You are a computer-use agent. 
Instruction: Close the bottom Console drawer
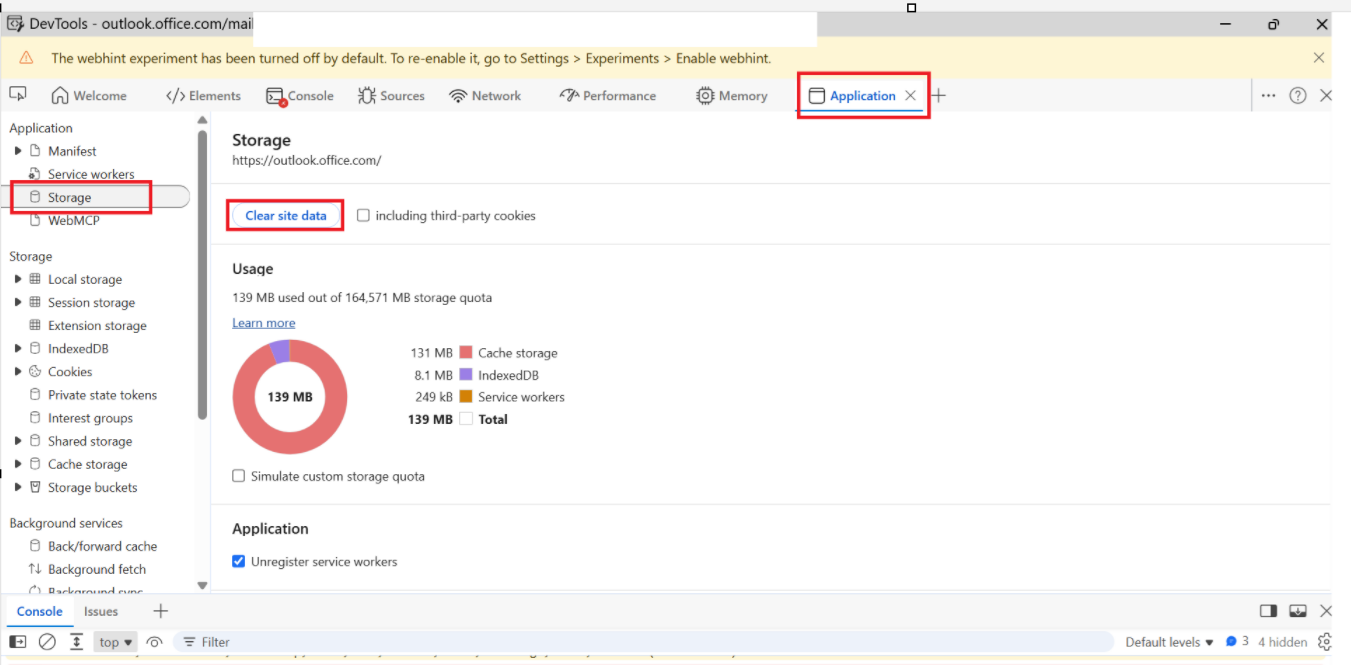1326,611
